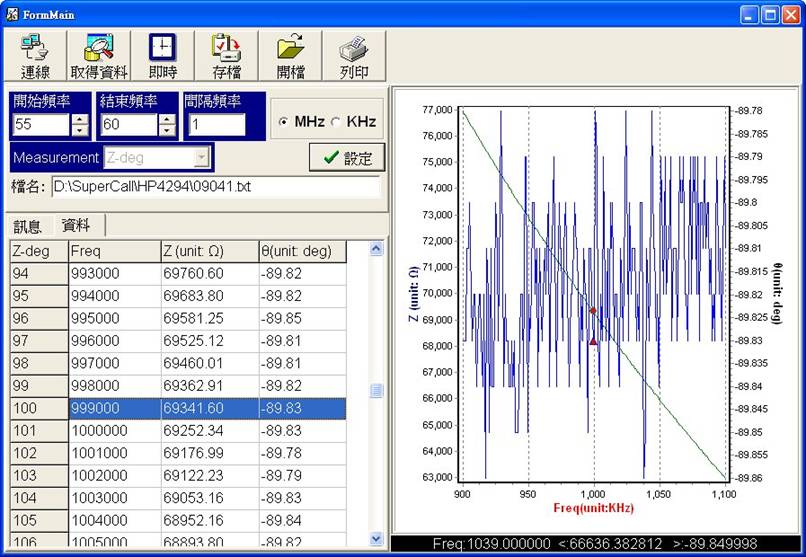Increase the 結束頻率 value with up arrow
The width and height of the screenshot is (806, 557).
point(167,119)
